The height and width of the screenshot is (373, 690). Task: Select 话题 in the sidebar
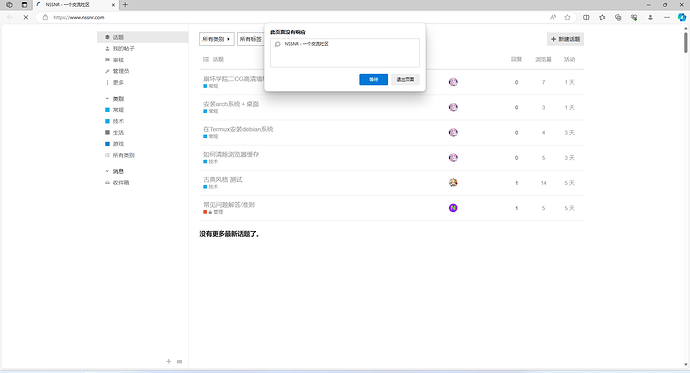[143, 37]
